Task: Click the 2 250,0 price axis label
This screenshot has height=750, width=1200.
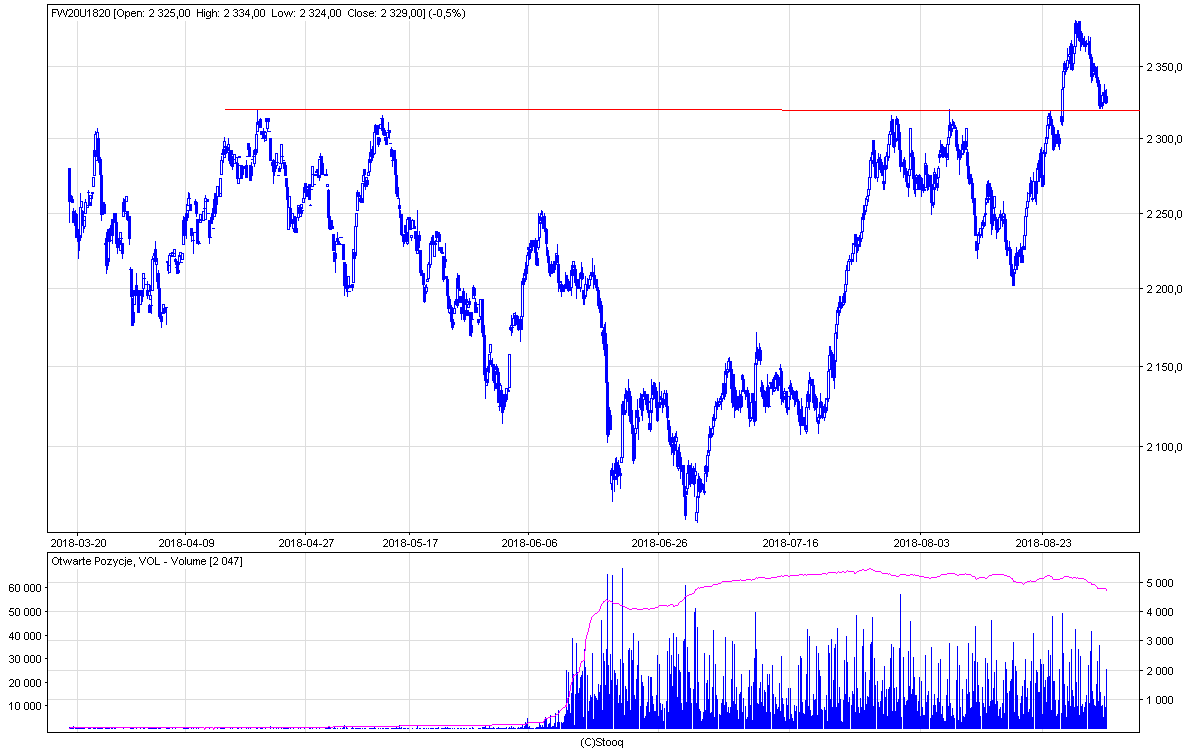Action: pos(1165,214)
